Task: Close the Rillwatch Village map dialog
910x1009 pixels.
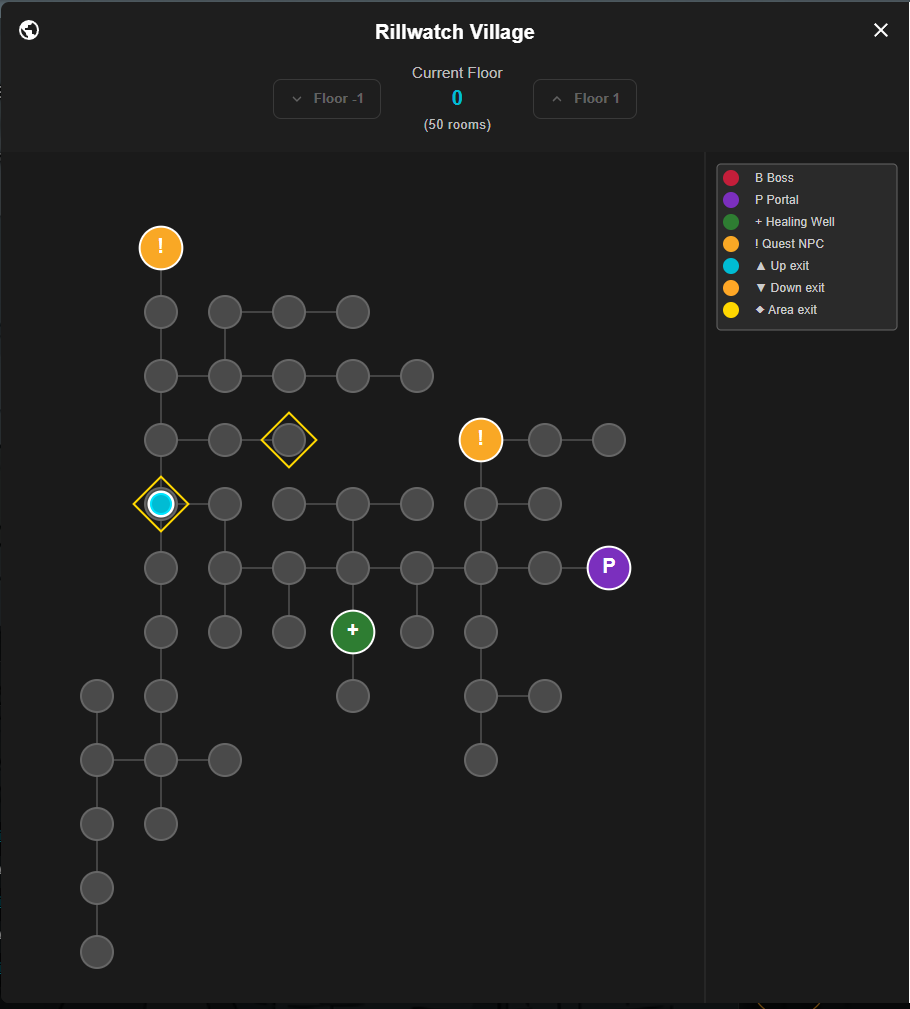Action: 880,30
